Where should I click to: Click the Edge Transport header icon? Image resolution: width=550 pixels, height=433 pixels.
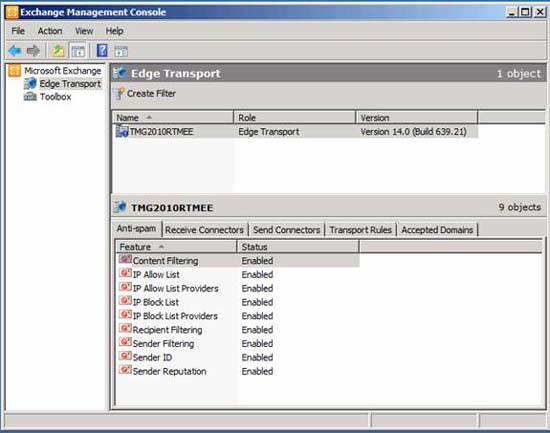pos(120,73)
